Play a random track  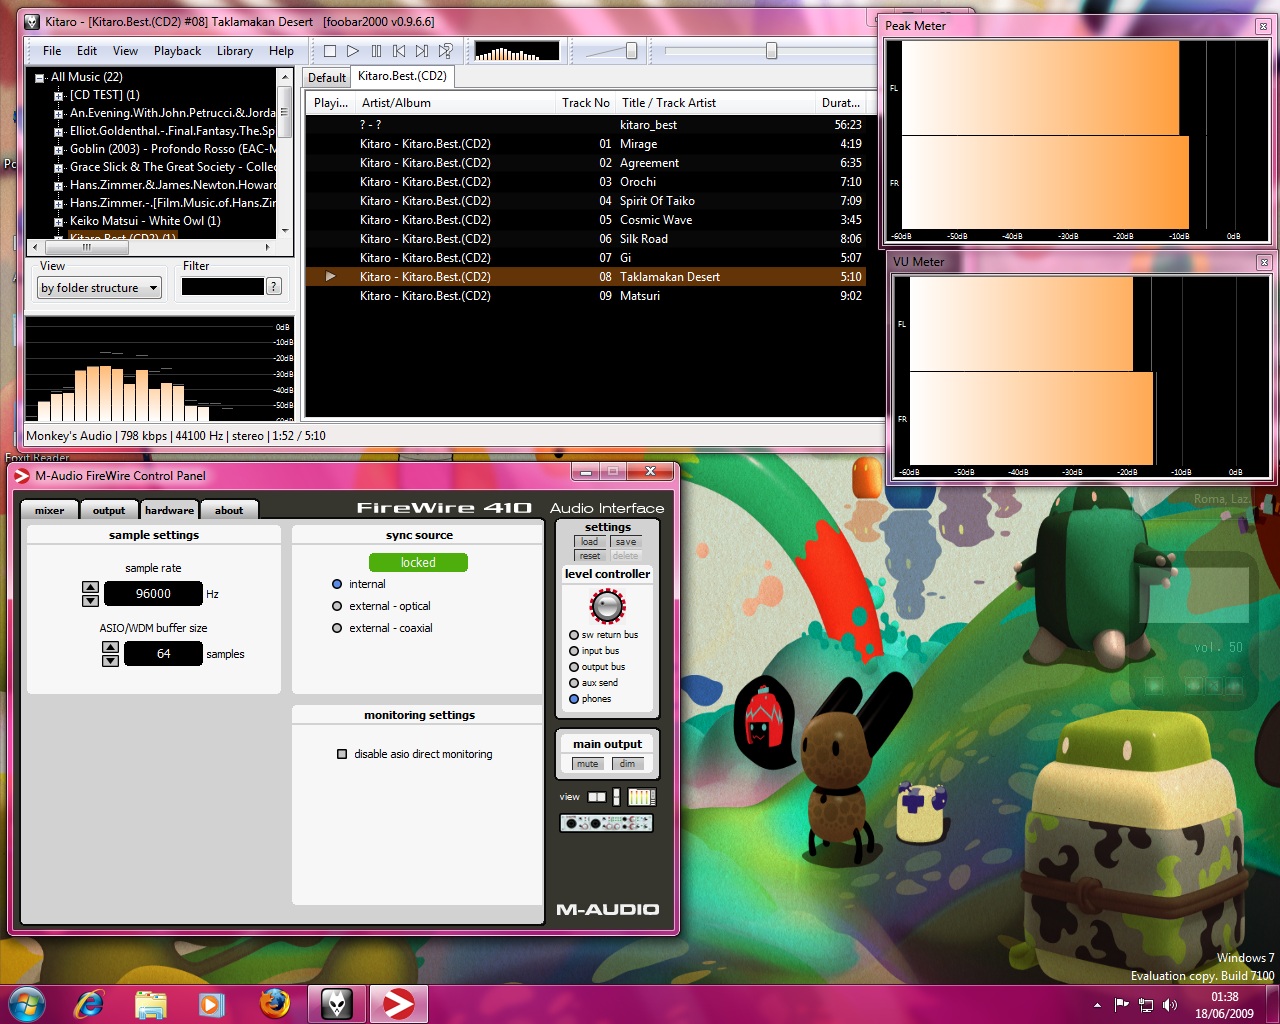pos(446,51)
